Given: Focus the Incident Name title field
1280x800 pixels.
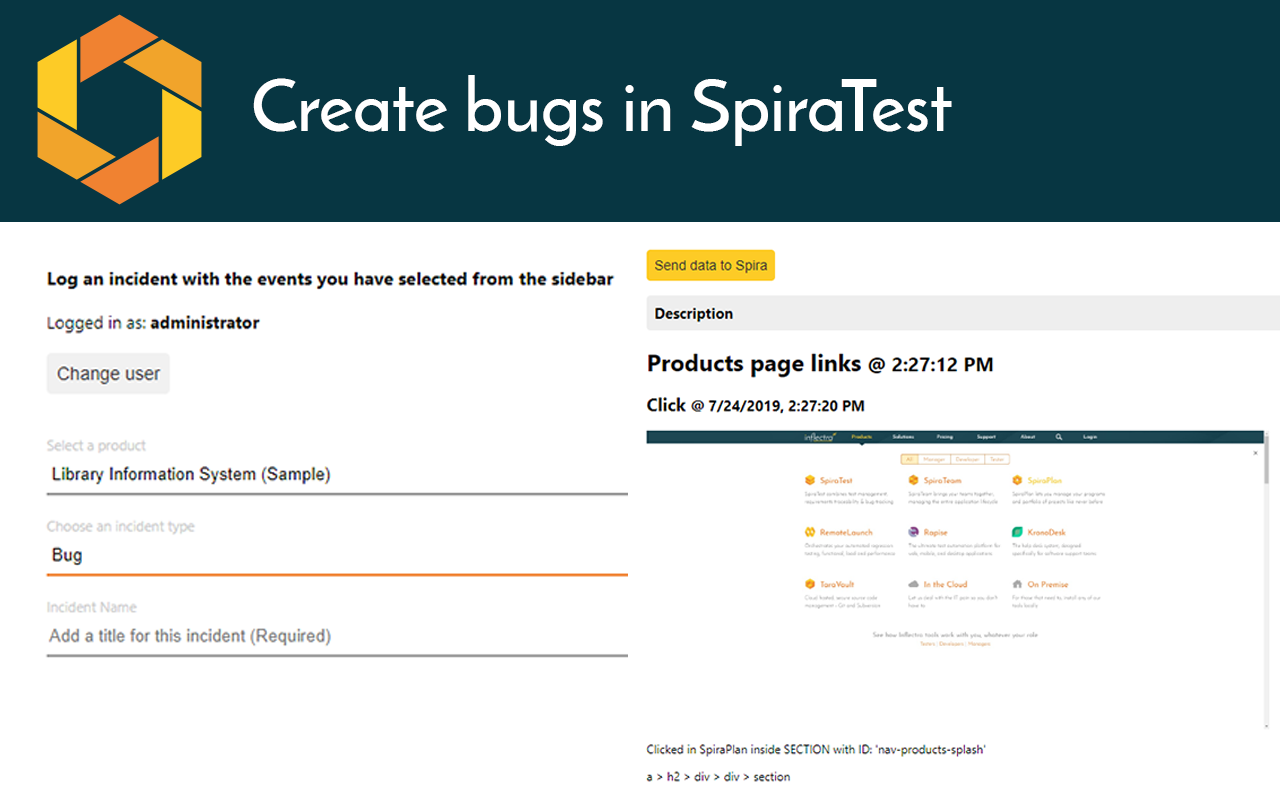Looking at the screenshot, I should coord(337,636).
